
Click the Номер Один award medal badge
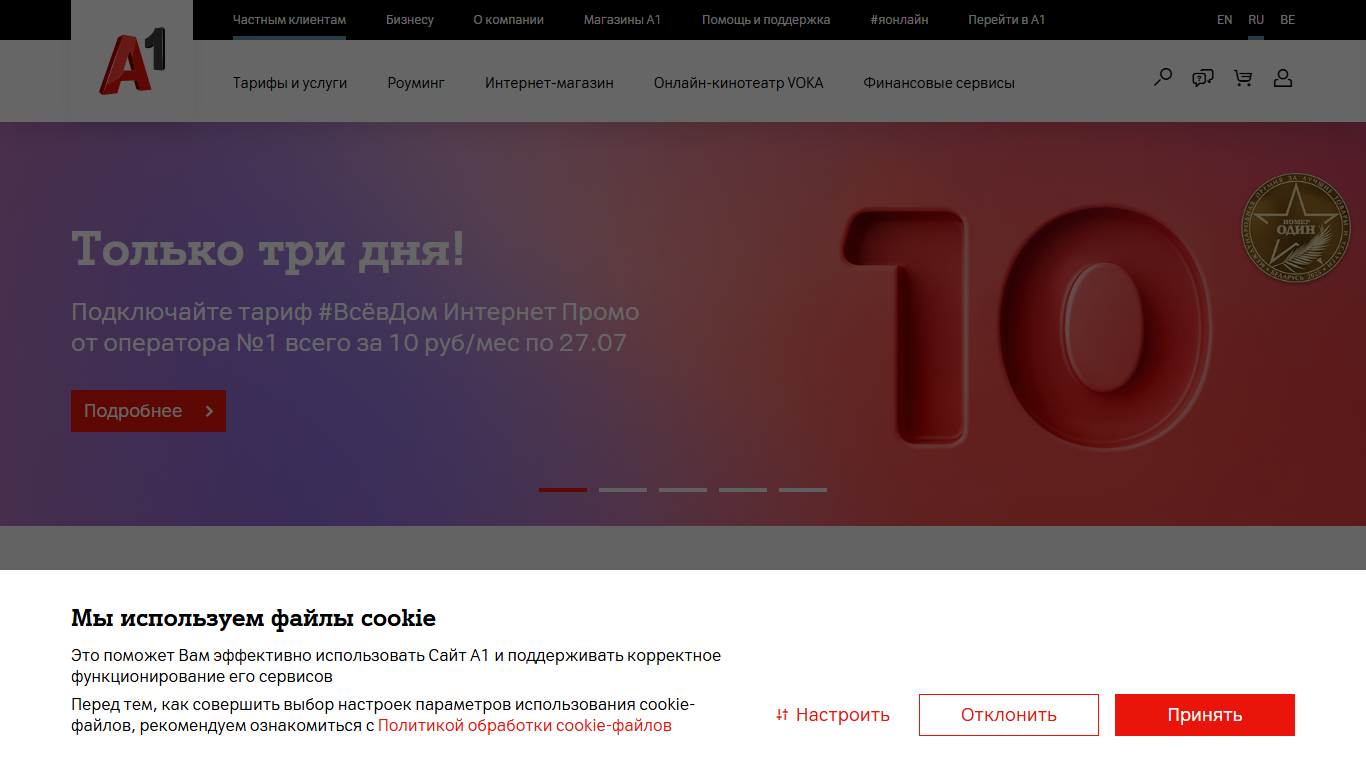click(x=1295, y=229)
